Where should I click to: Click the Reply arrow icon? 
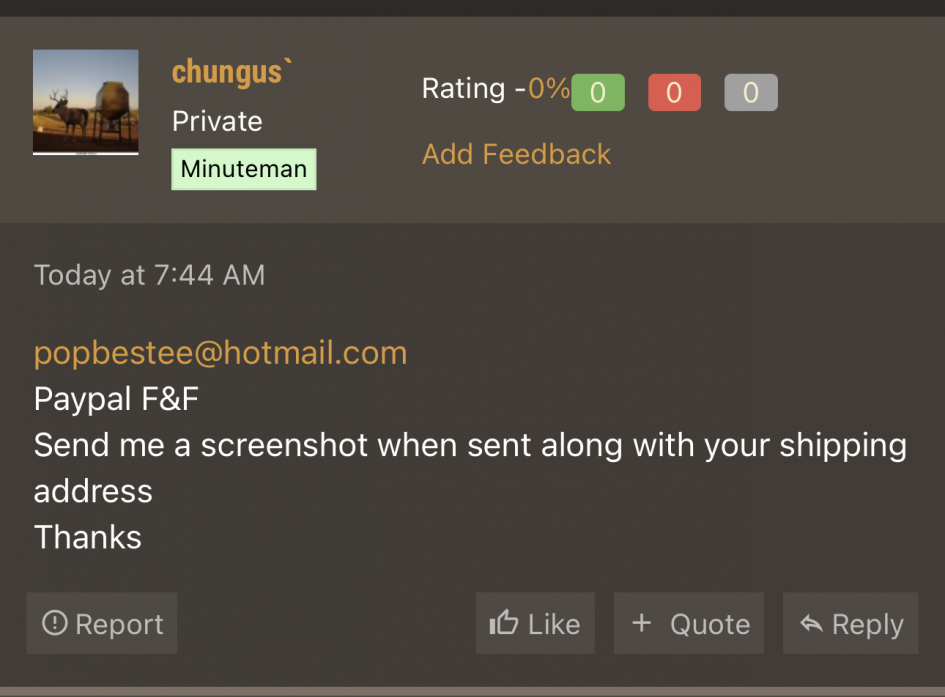pos(811,624)
